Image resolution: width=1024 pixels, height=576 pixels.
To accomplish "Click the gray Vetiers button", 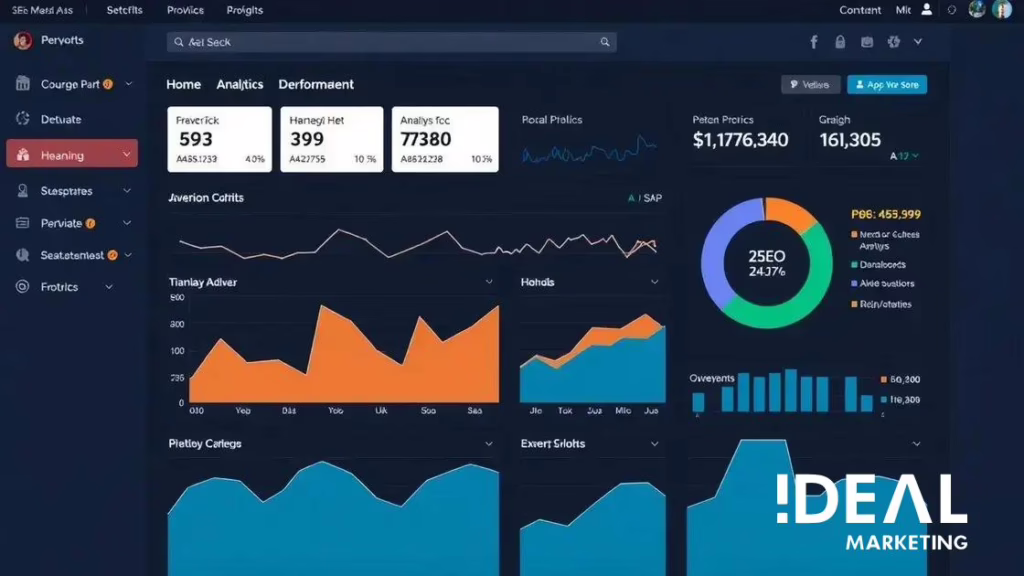I will [x=810, y=85].
